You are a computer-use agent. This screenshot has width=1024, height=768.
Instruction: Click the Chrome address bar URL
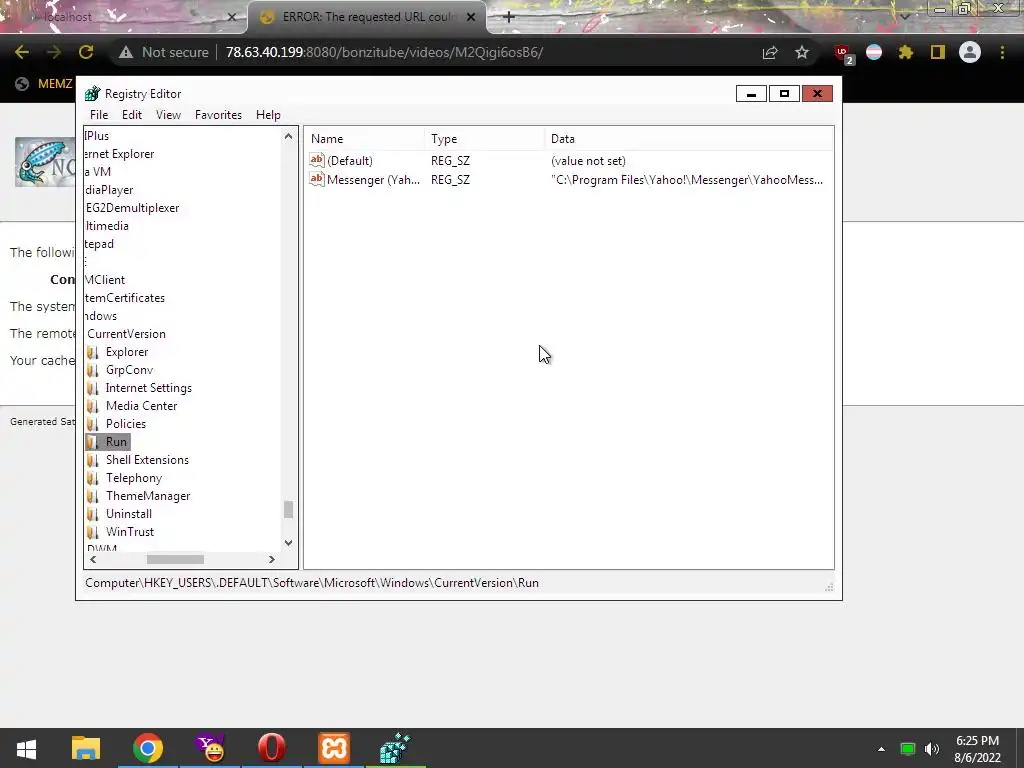click(x=384, y=52)
